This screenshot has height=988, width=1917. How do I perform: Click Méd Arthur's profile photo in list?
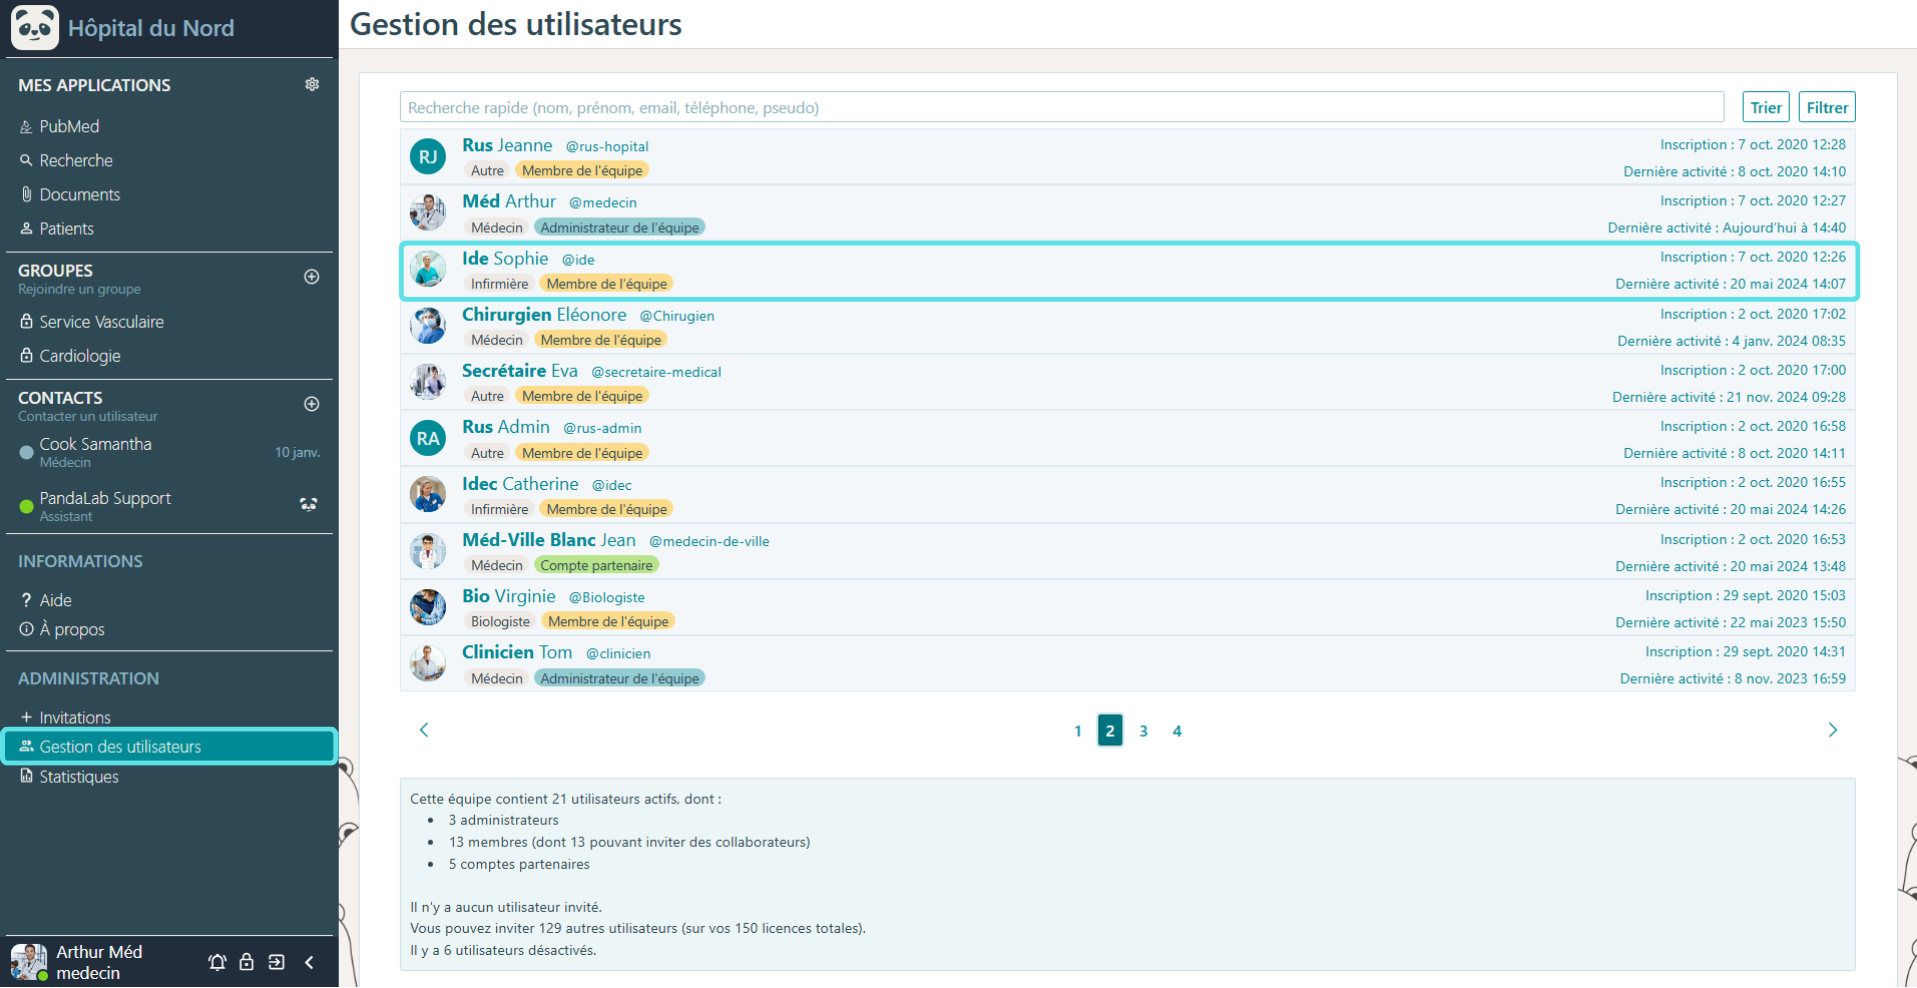(428, 213)
